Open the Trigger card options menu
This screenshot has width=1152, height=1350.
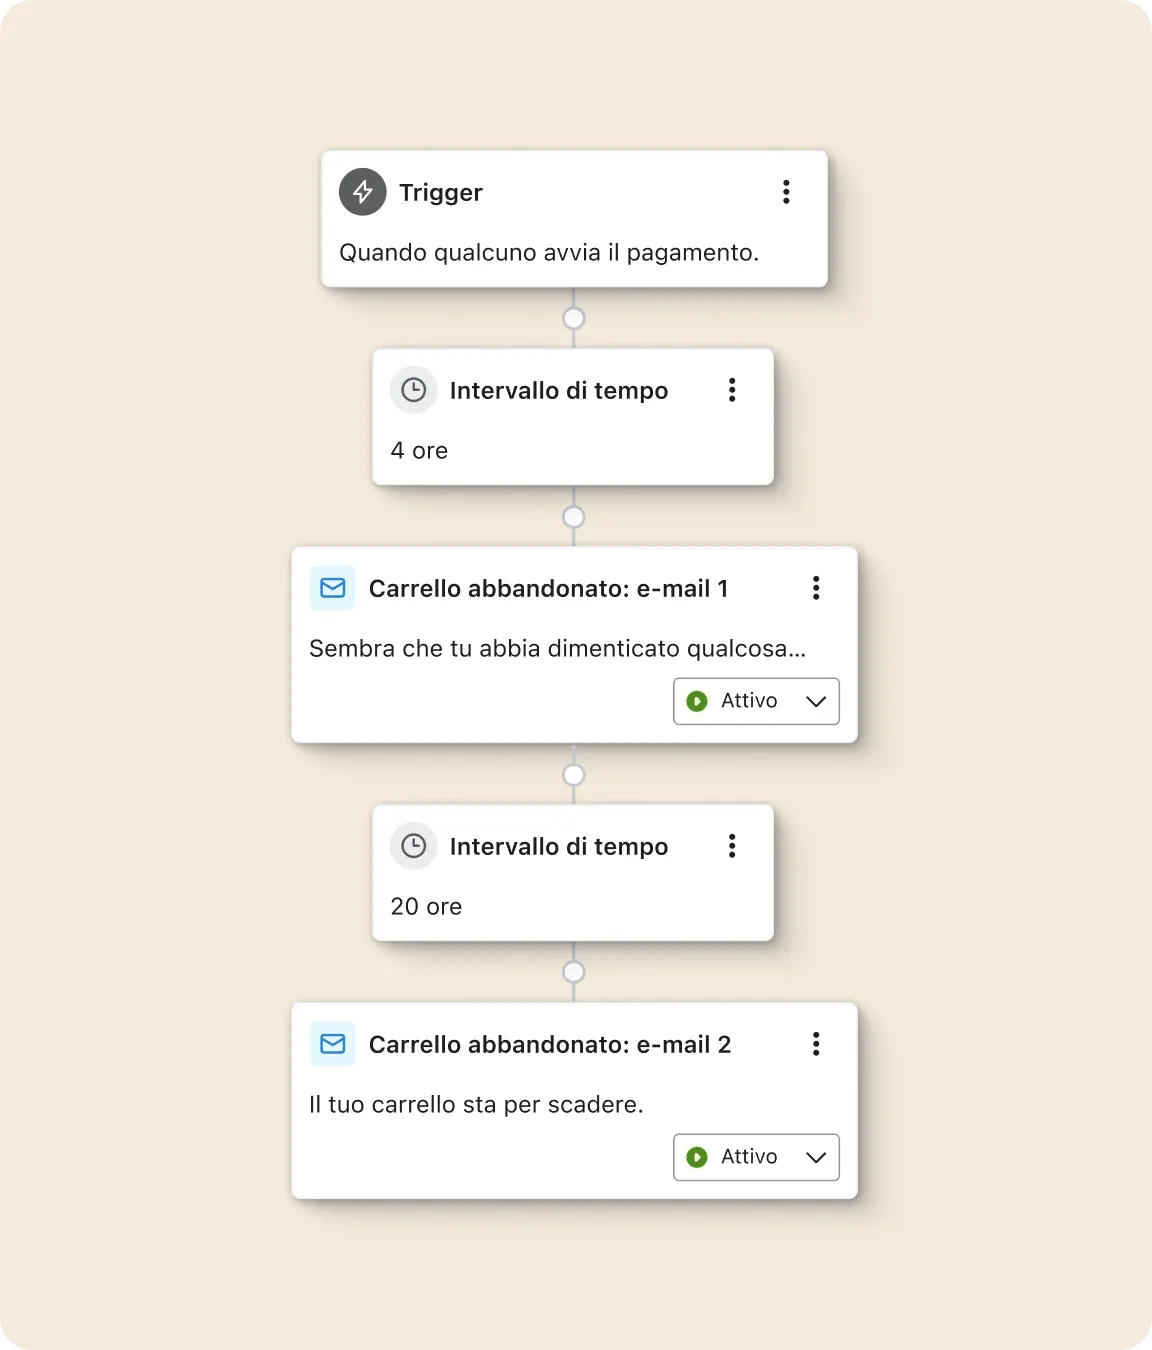coord(786,192)
